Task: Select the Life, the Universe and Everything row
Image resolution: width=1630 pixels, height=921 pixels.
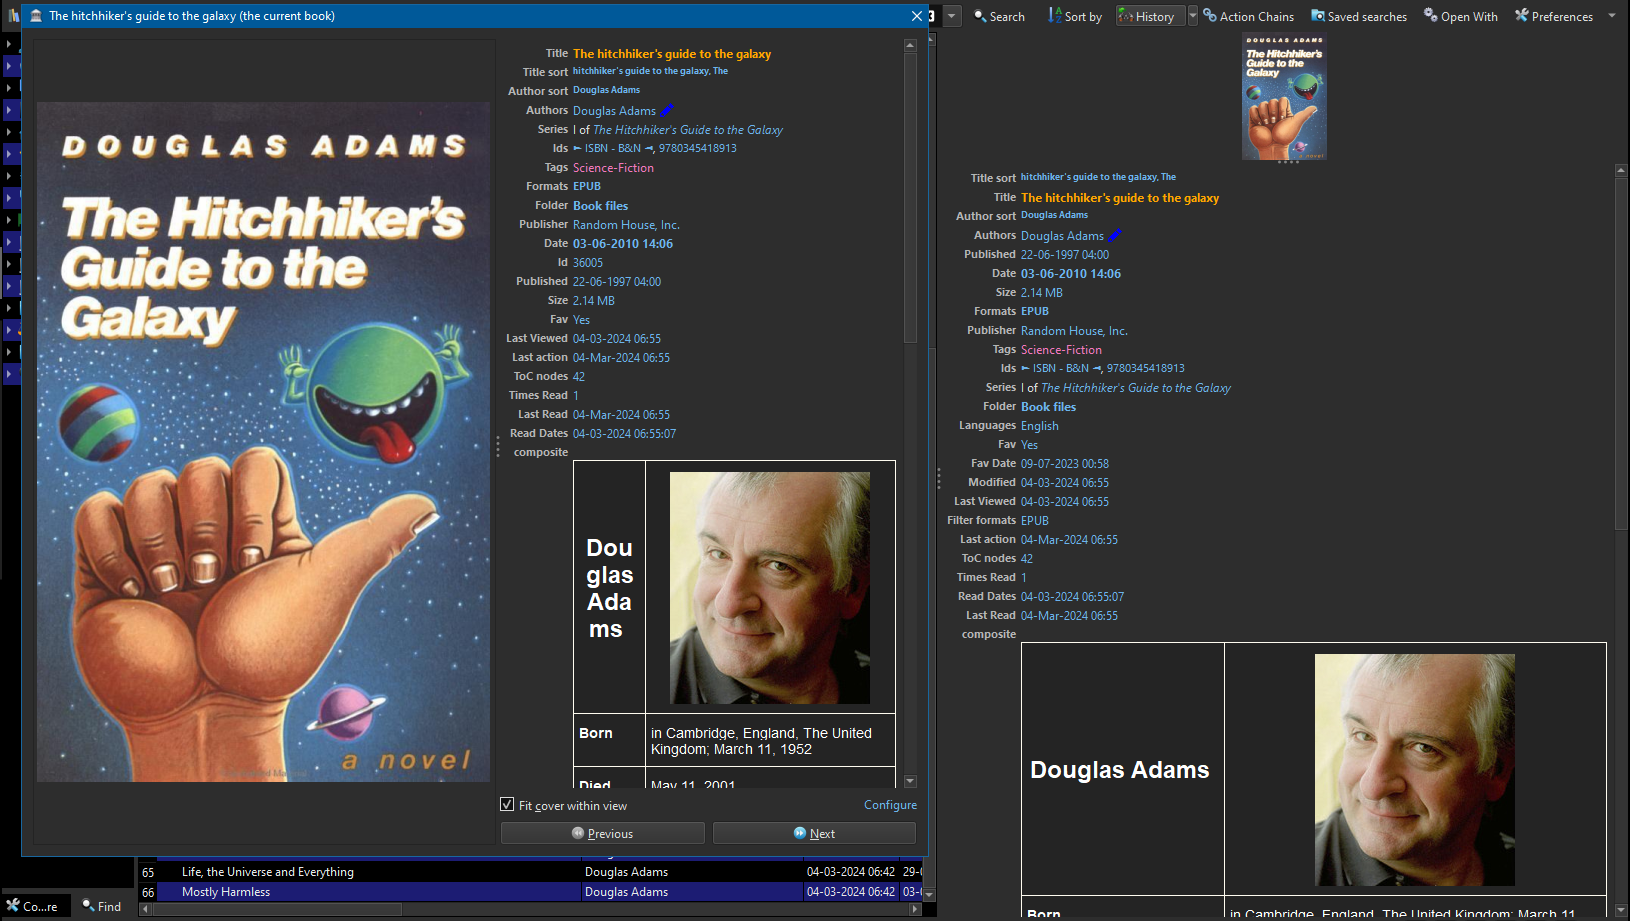Action: pos(530,872)
